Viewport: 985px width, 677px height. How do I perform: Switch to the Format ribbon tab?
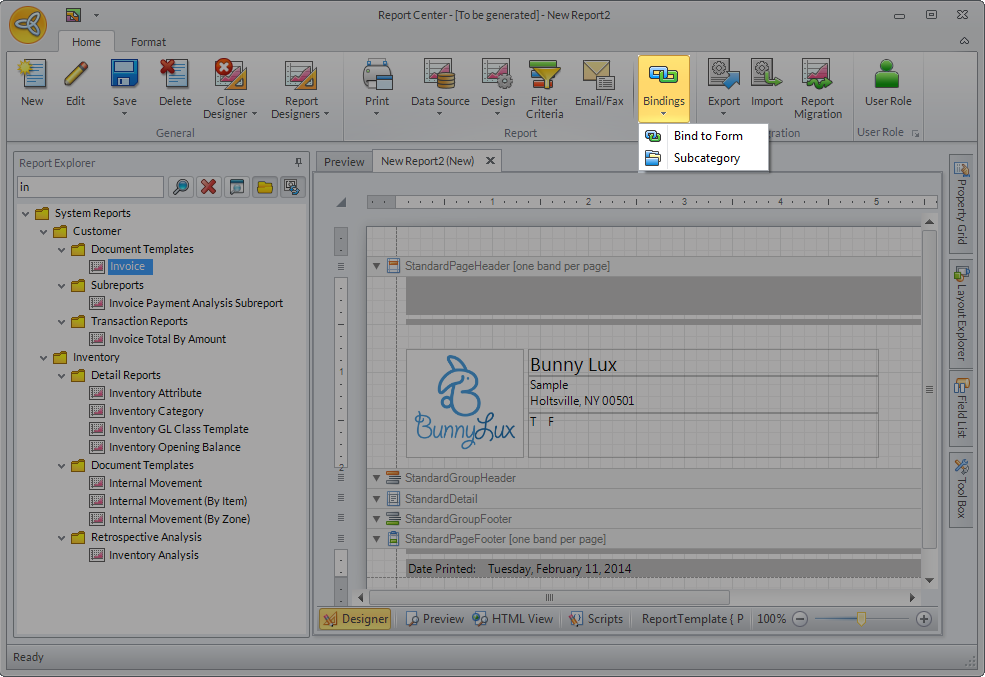point(149,42)
